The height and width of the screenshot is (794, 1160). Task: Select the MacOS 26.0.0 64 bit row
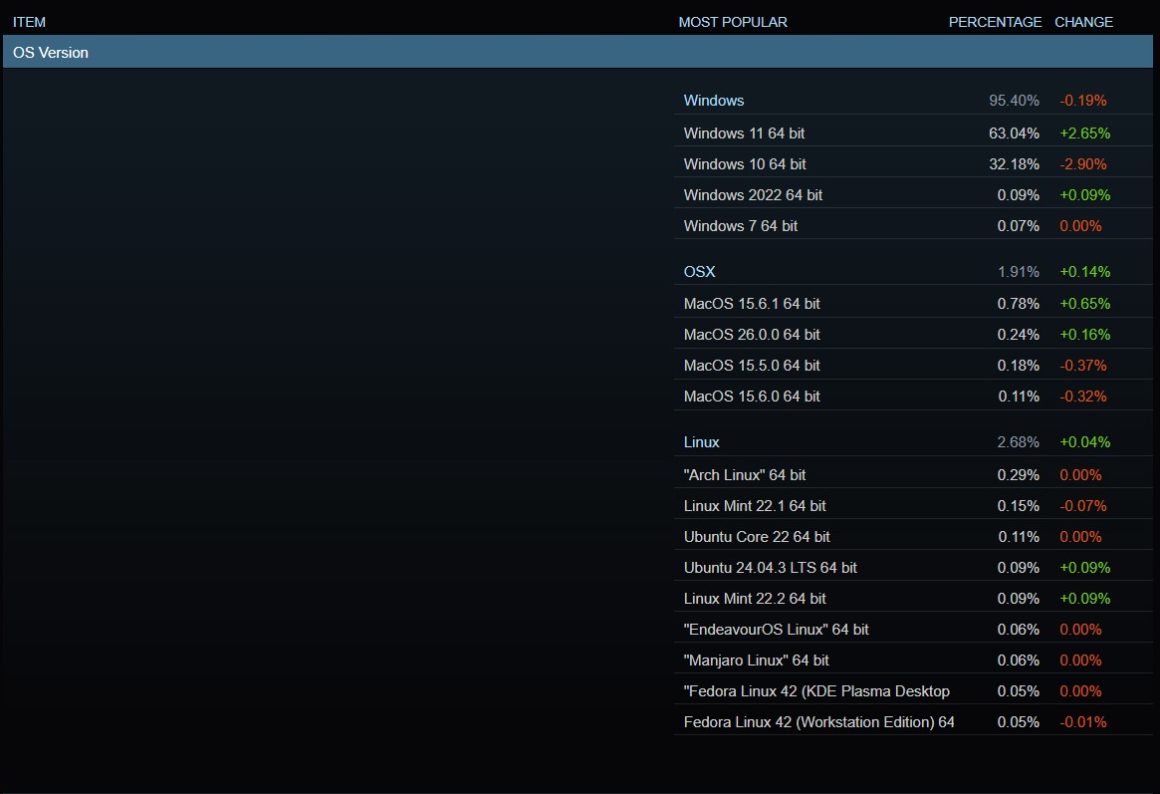tap(751, 334)
